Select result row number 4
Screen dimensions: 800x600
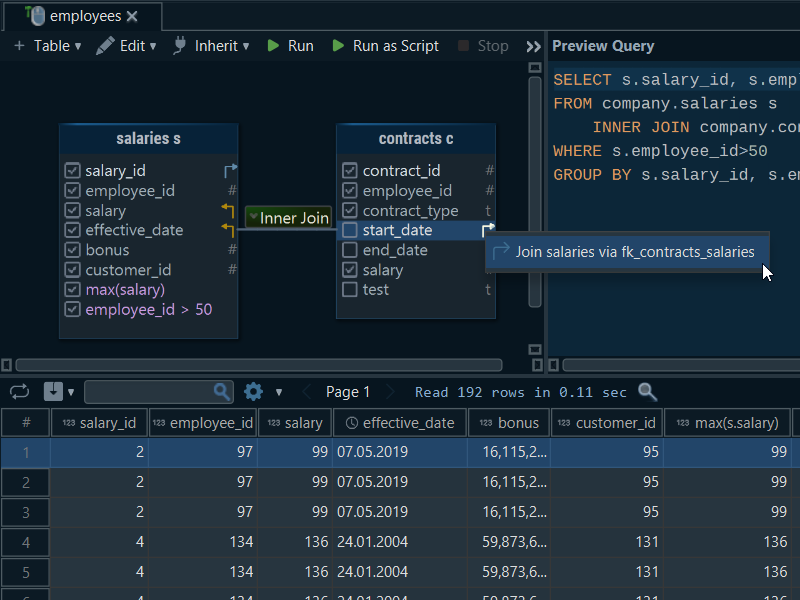pyautogui.click(x=26, y=542)
